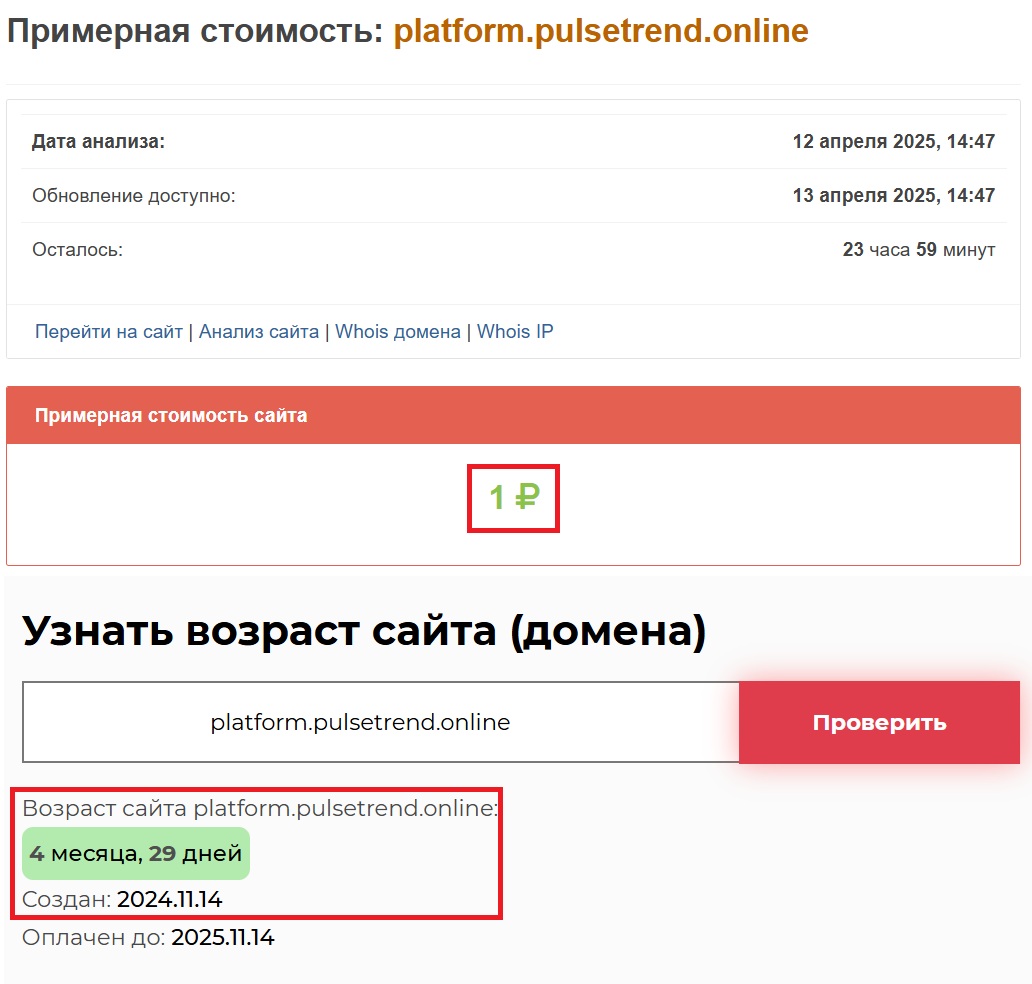Open the Перейти на сайт link
Screen dimensions: 1032x984
pyautogui.click(x=109, y=332)
